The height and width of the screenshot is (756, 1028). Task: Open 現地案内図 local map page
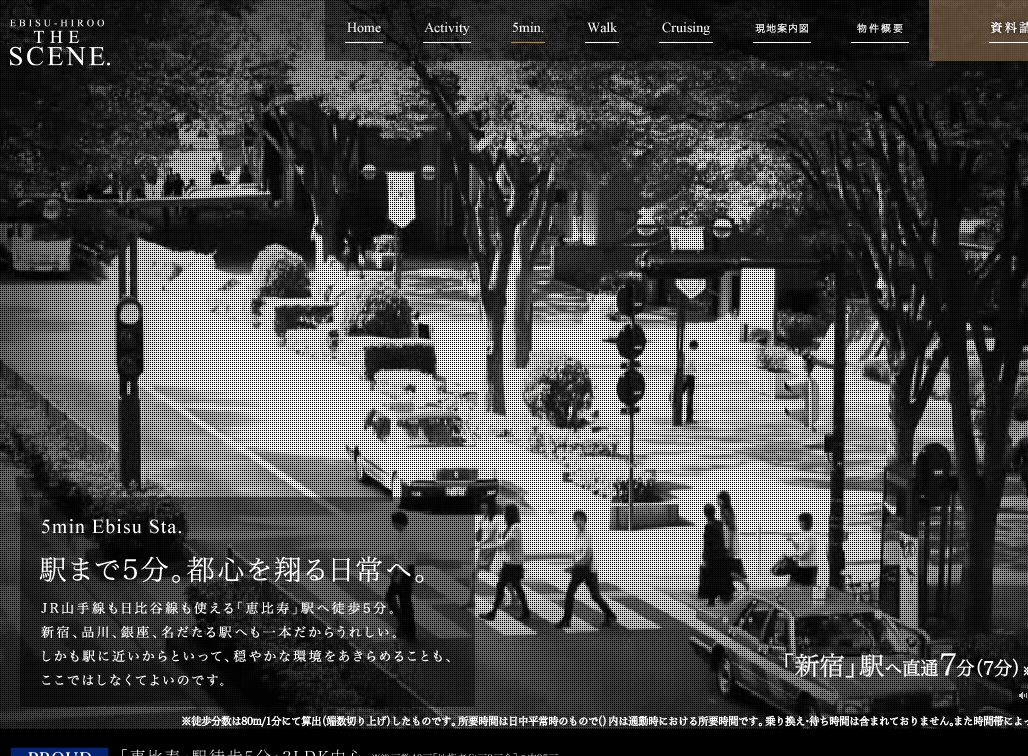pyautogui.click(x=781, y=29)
